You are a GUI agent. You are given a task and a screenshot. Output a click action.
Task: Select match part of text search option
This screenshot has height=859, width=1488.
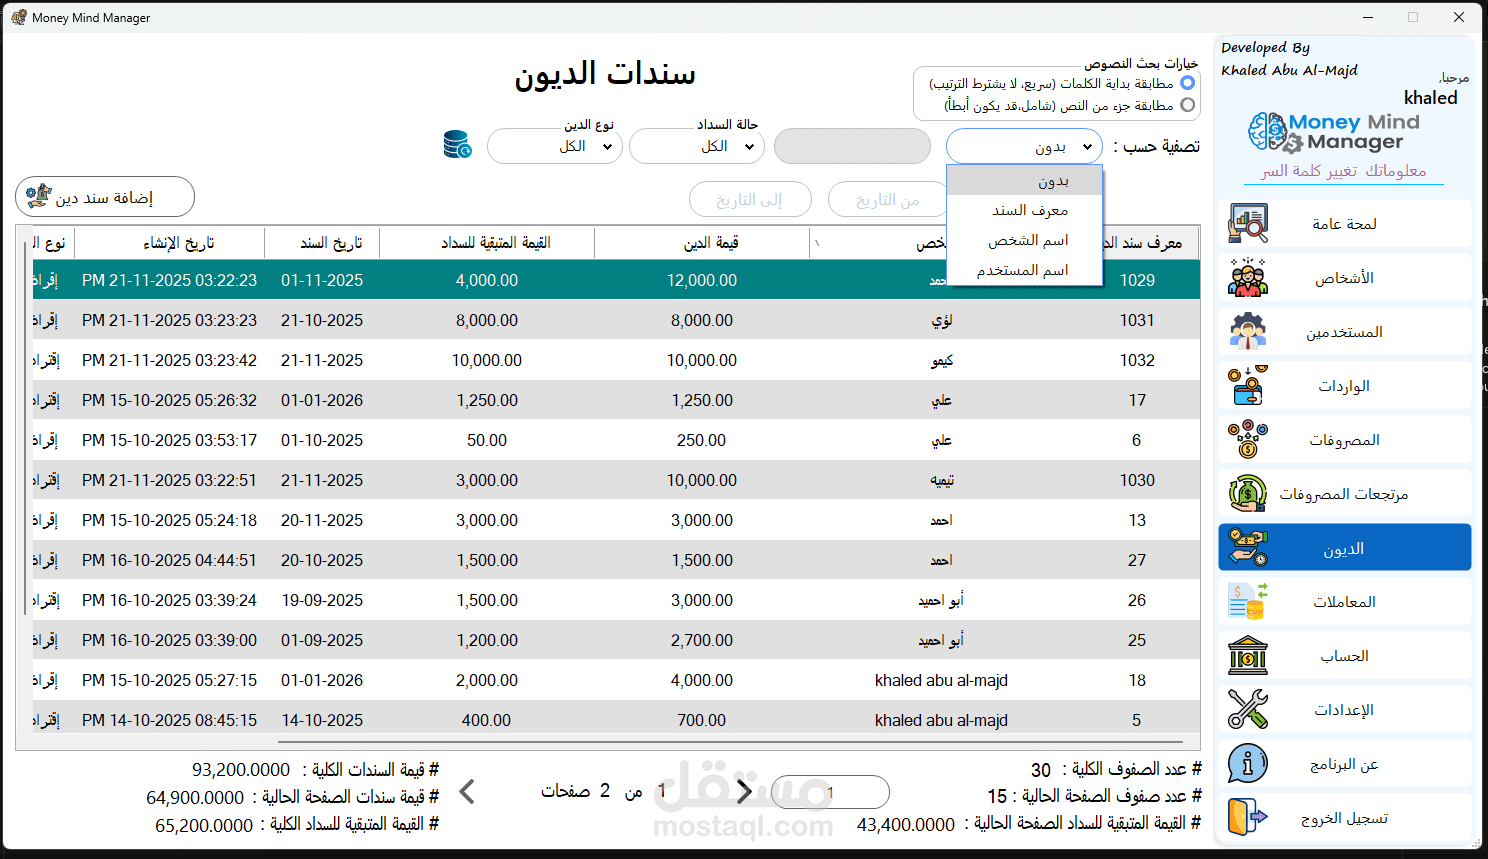pyautogui.click(x=1188, y=105)
